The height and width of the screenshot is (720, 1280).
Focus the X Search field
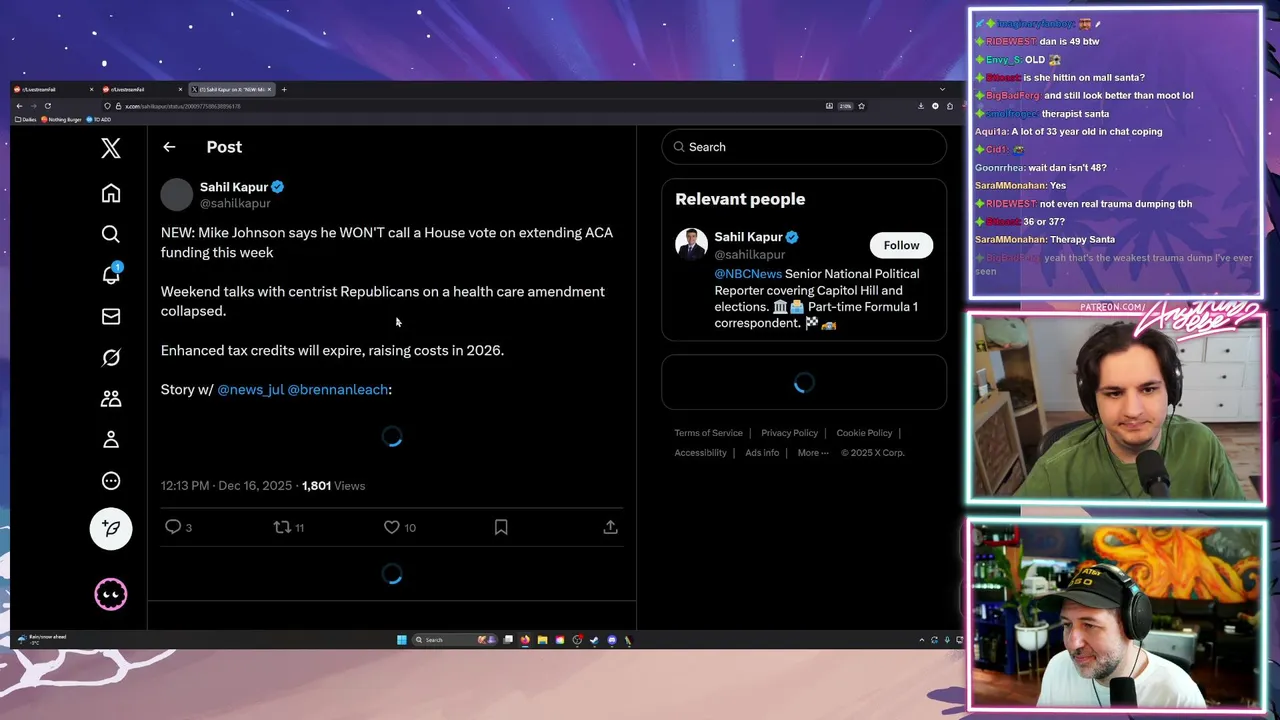coord(804,147)
